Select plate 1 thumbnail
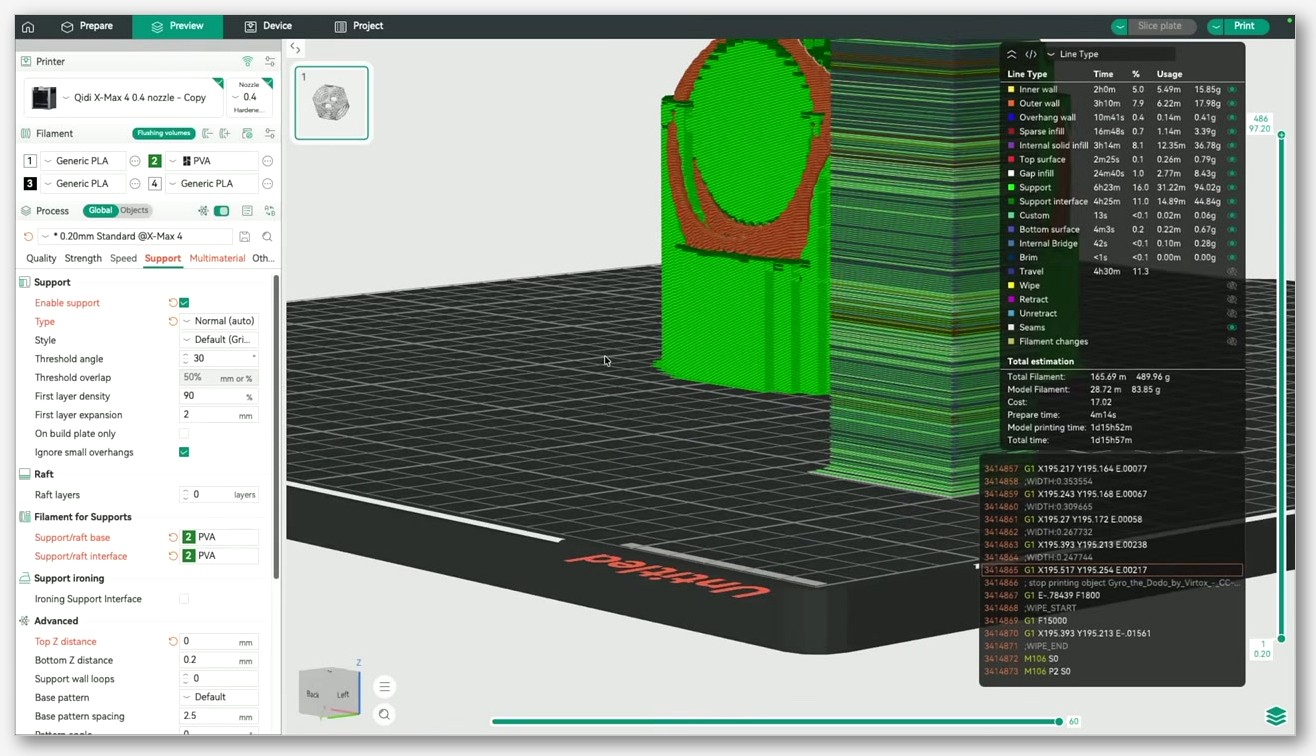Screen dimensions: 1316x756 [x=332, y=102]
